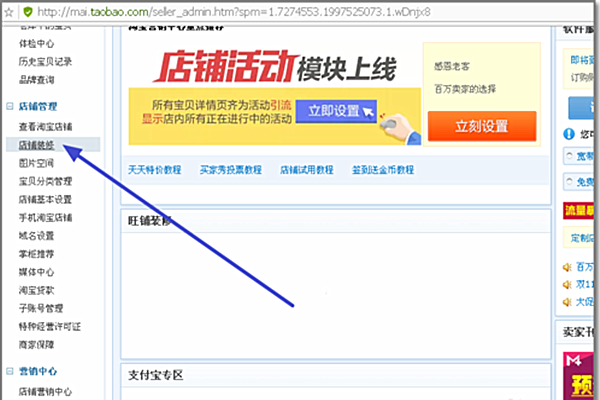Open 域名设置 in the sidebar
The width and height of the screenshot is (600, 400).
tap(36, 236)
